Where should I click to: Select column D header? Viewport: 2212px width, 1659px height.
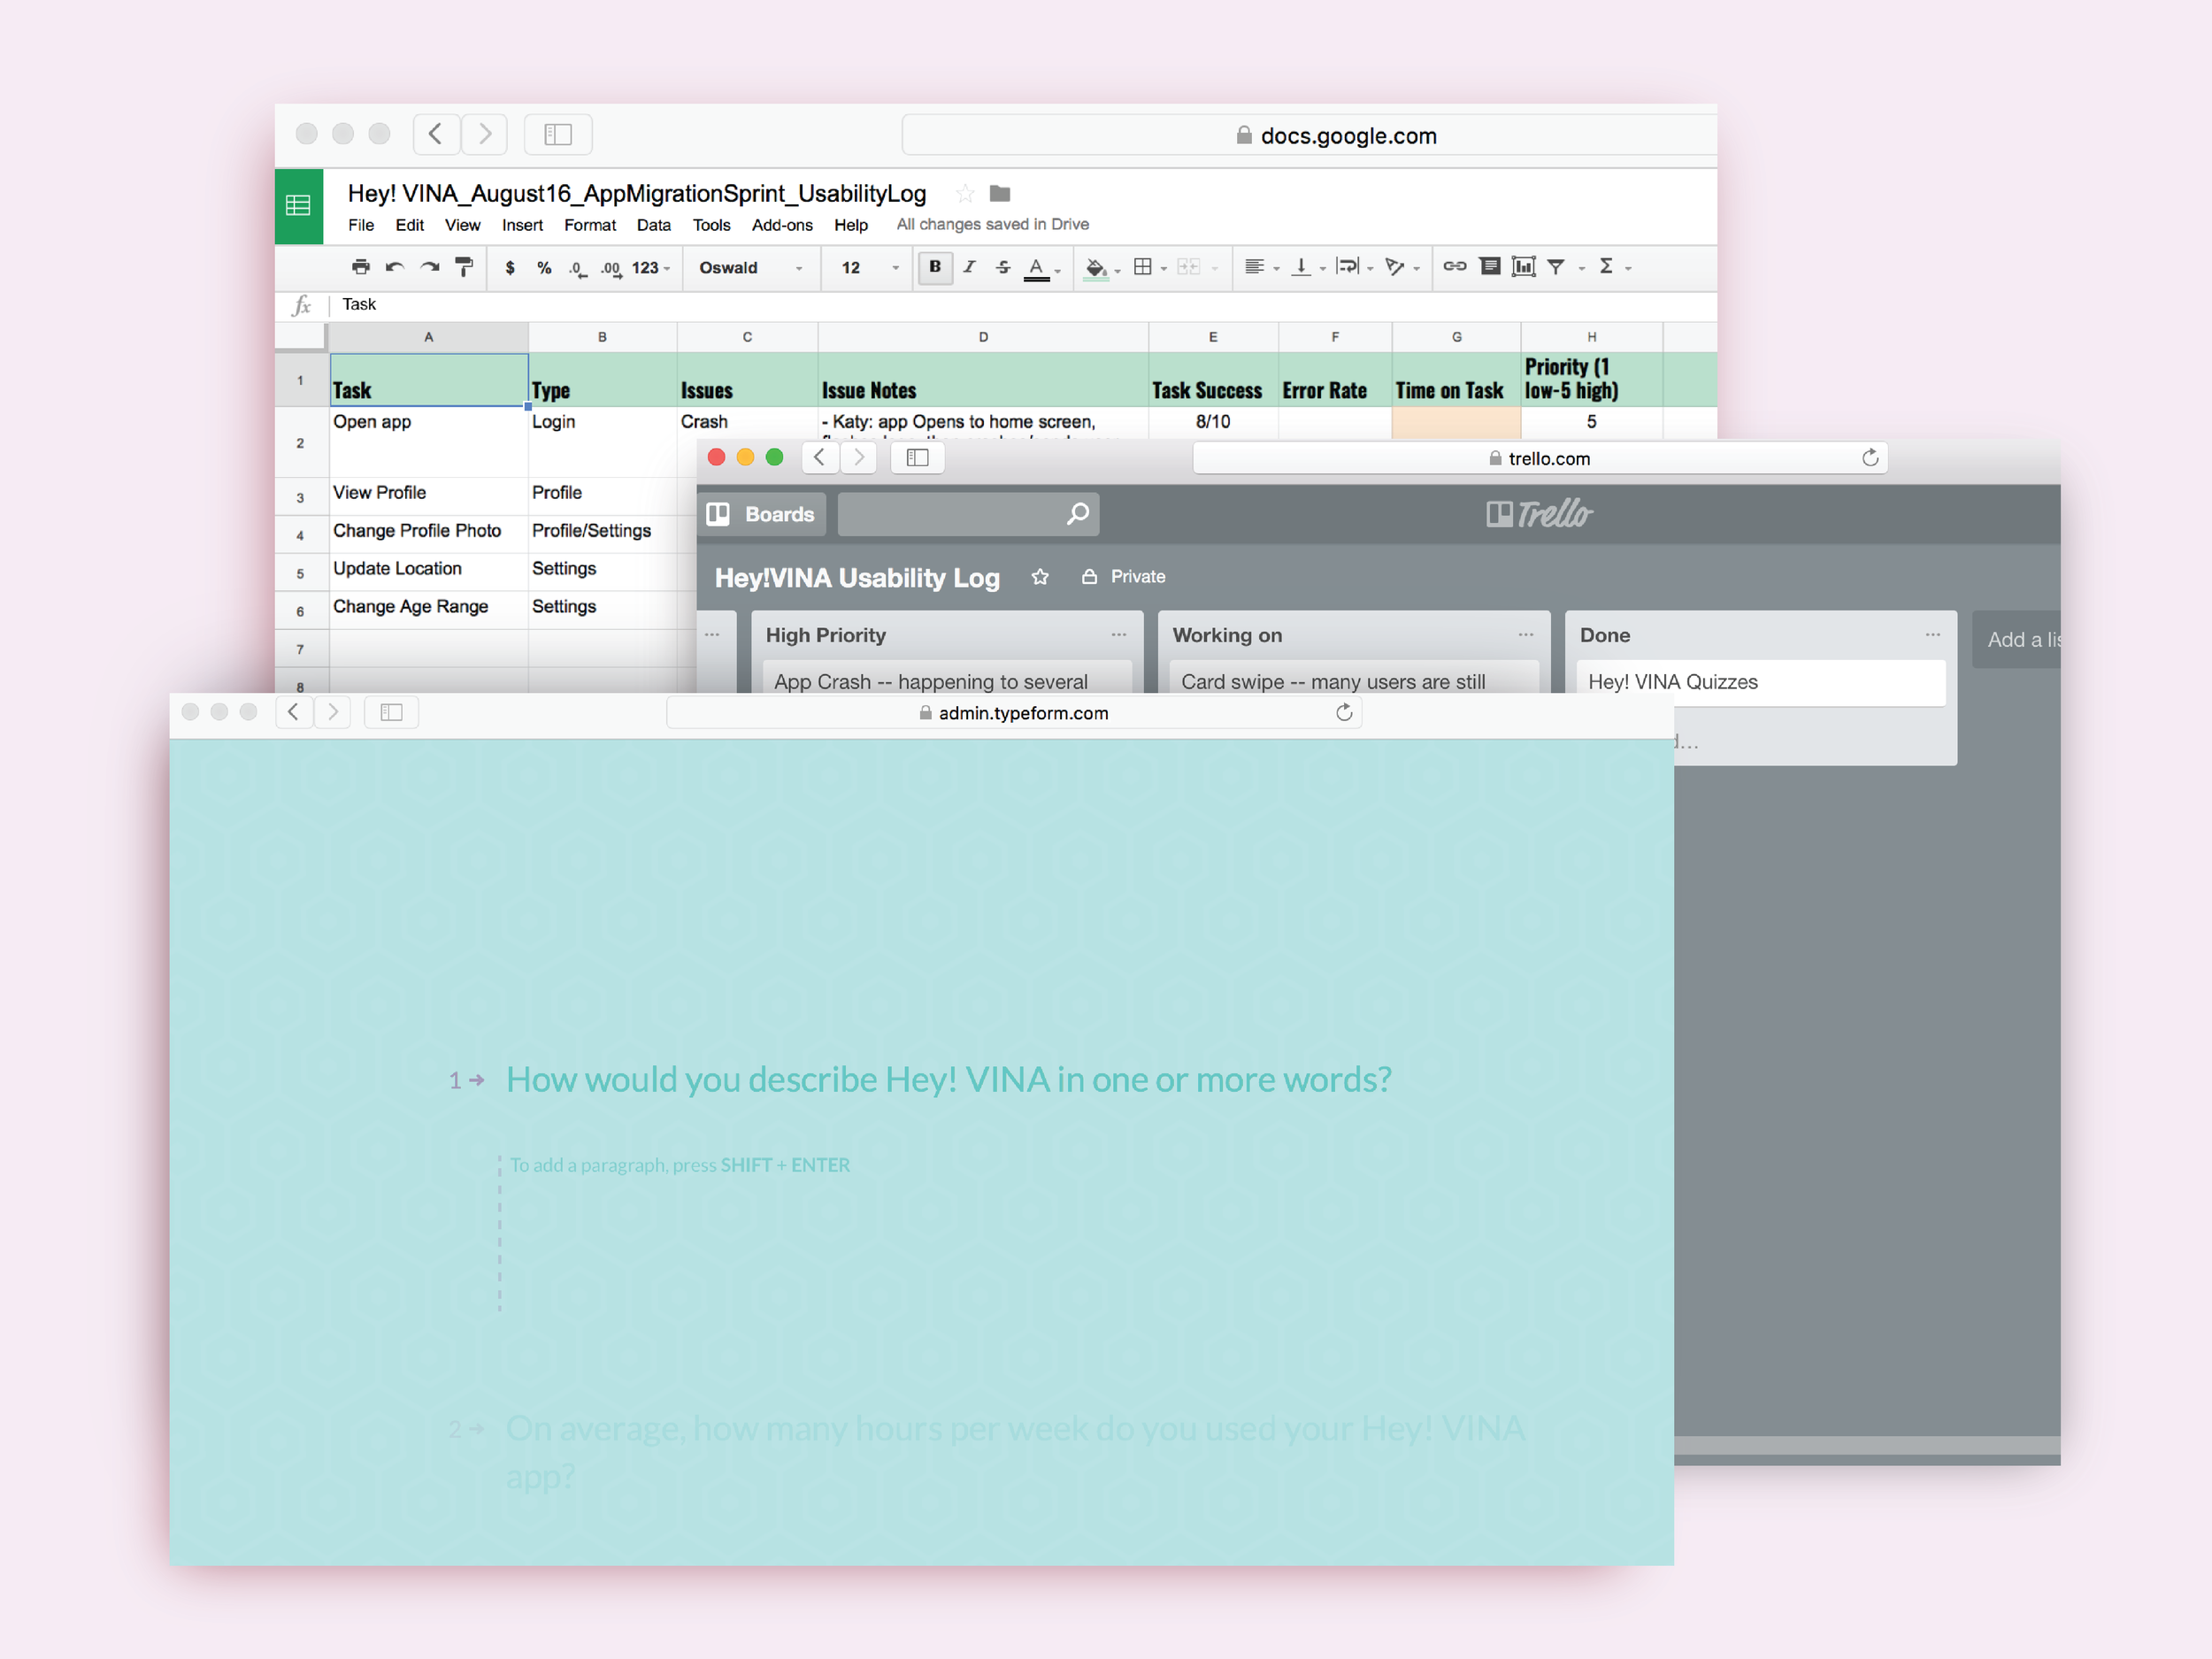pyautogui.click(x=983, y=337)
